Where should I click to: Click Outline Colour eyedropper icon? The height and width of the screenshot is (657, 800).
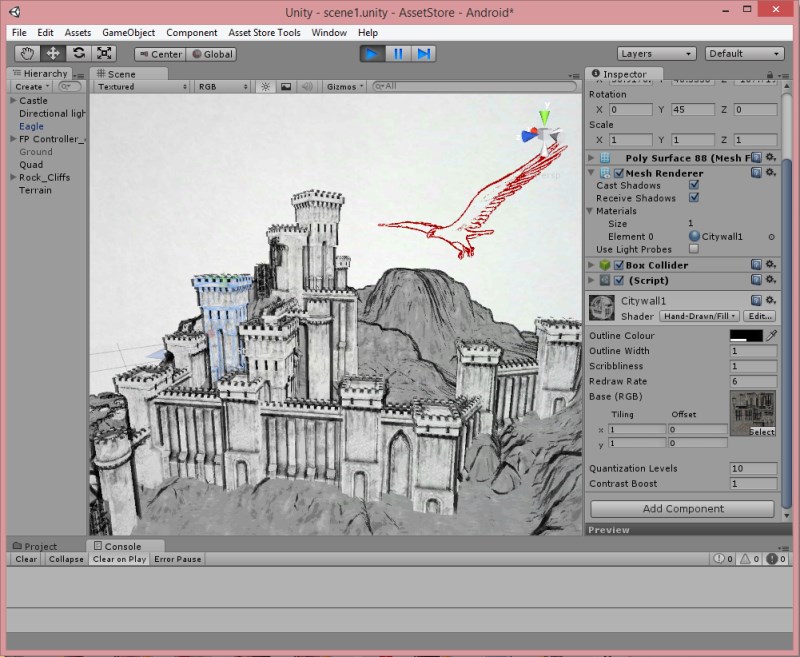point(771,335)
